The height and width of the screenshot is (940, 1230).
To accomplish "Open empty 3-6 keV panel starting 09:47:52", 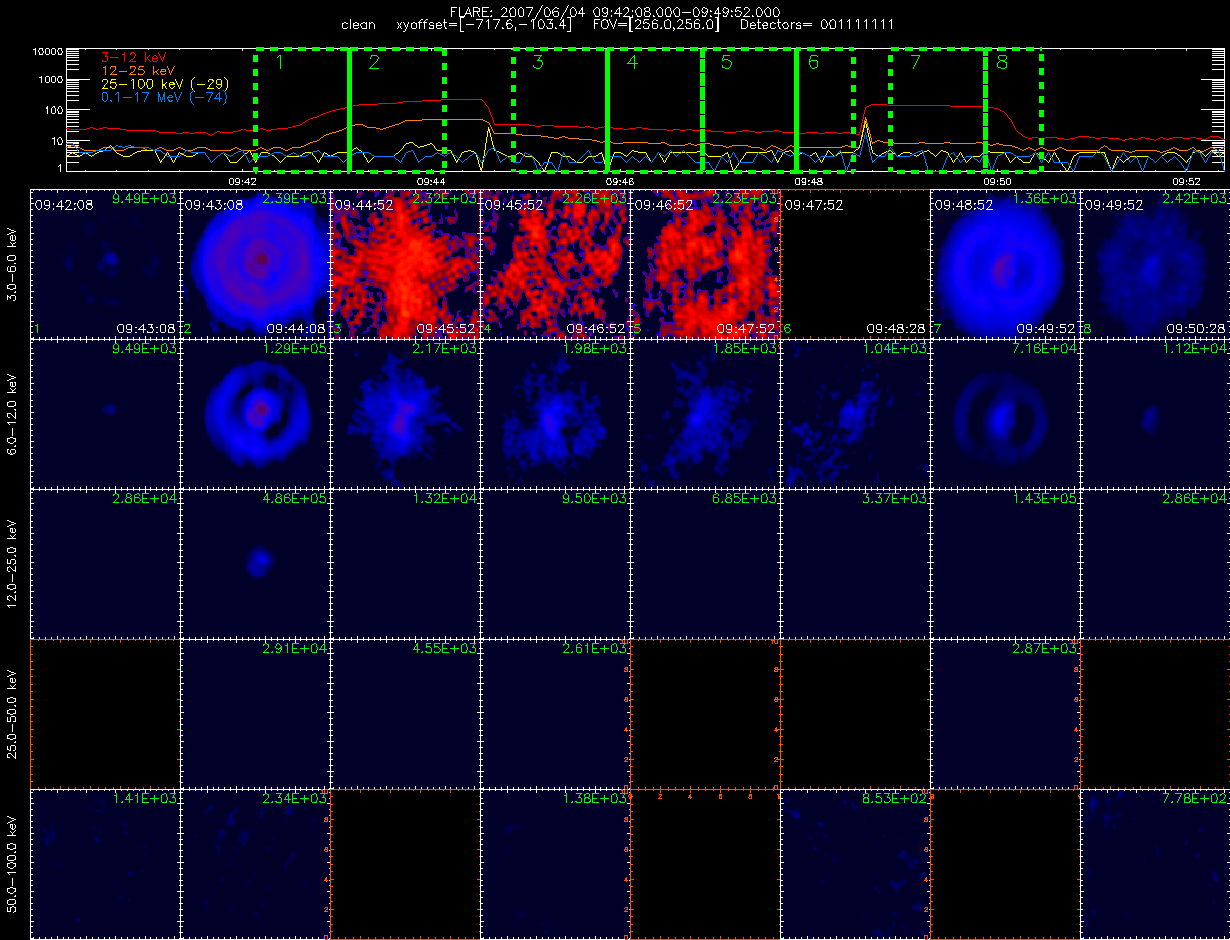I will point(855,263).
